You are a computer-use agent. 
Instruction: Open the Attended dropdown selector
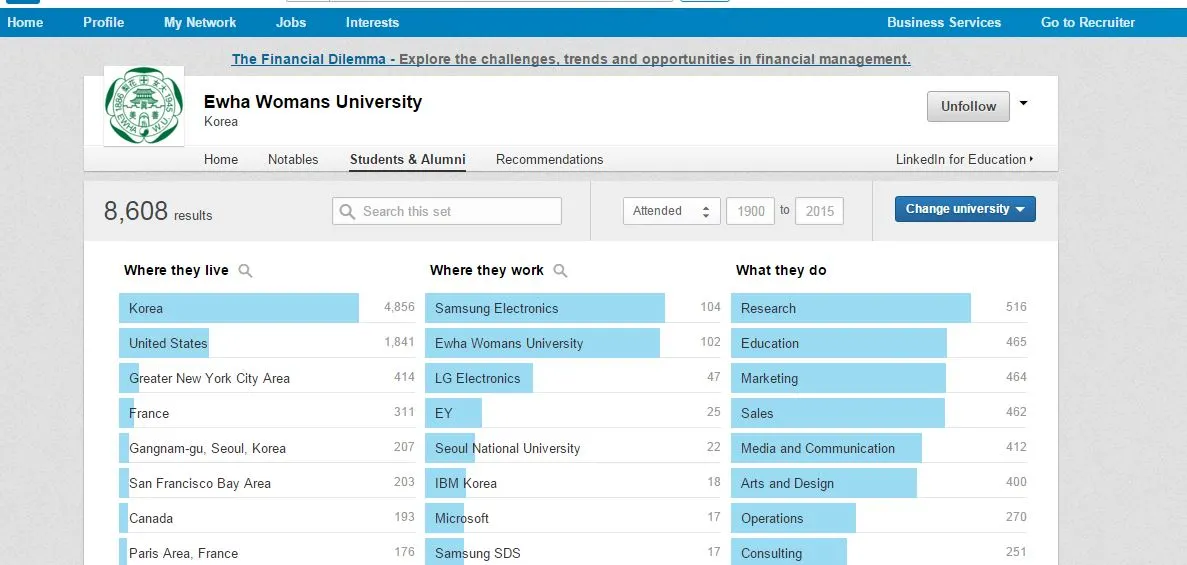click(x=671, y=211)
